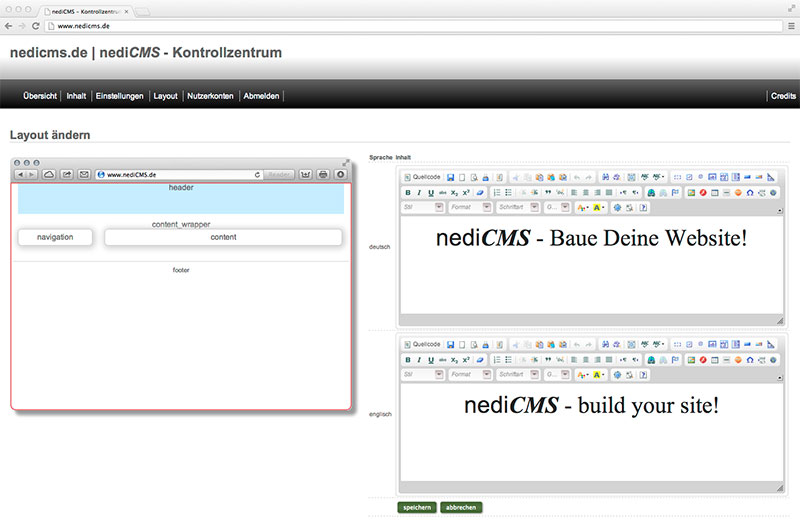Click Find binoculars icon in englisch editor

click(606, 345)
